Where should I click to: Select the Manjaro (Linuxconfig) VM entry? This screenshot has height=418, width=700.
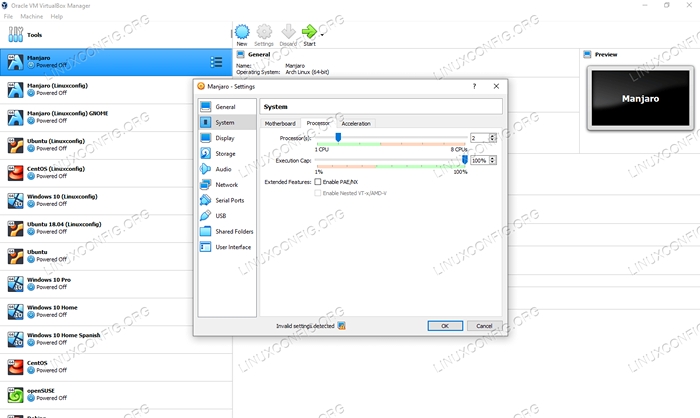point(116,90)
